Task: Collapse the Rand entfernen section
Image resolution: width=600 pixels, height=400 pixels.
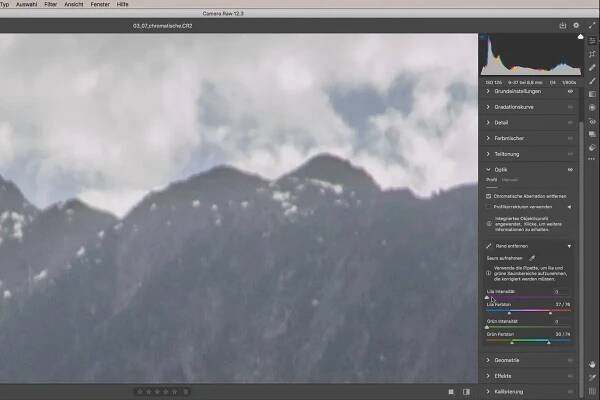Action: point(569,245)
